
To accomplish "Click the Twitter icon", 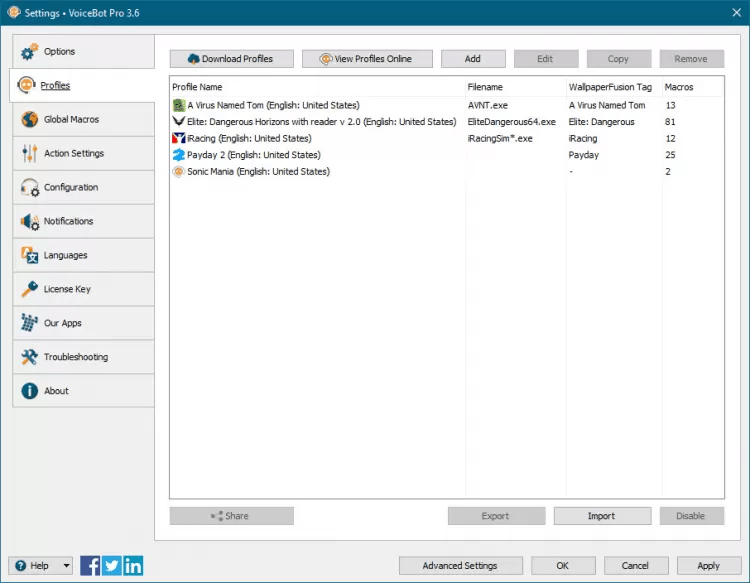I will click(111, 565).
